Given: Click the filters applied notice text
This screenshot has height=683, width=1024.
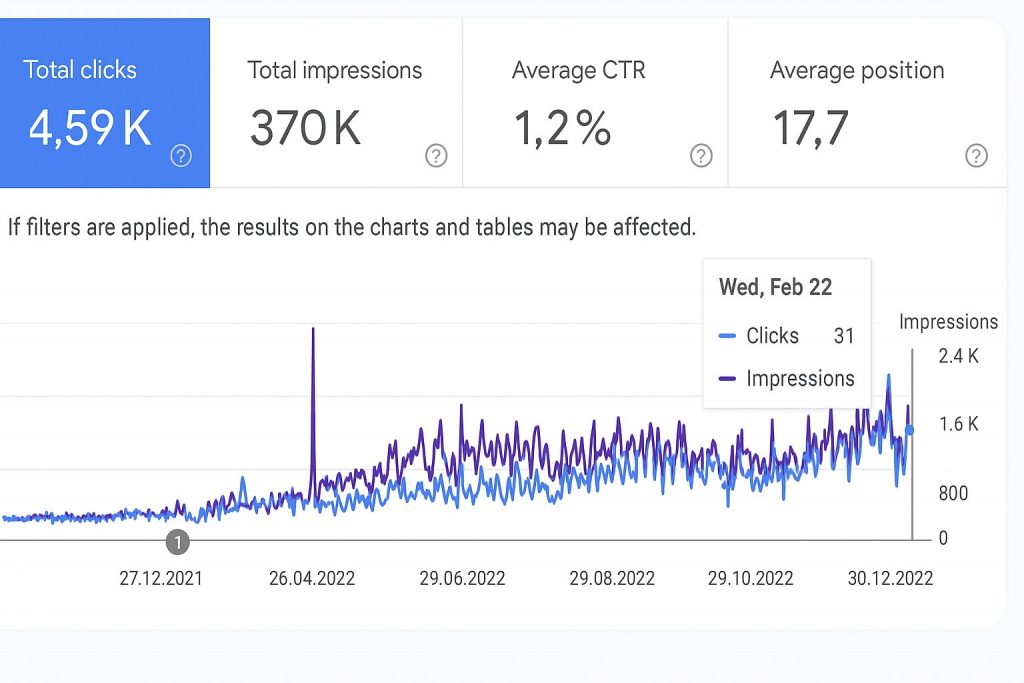Looking at the screenshot, I should pyautogui.click(x=351, y=227).
